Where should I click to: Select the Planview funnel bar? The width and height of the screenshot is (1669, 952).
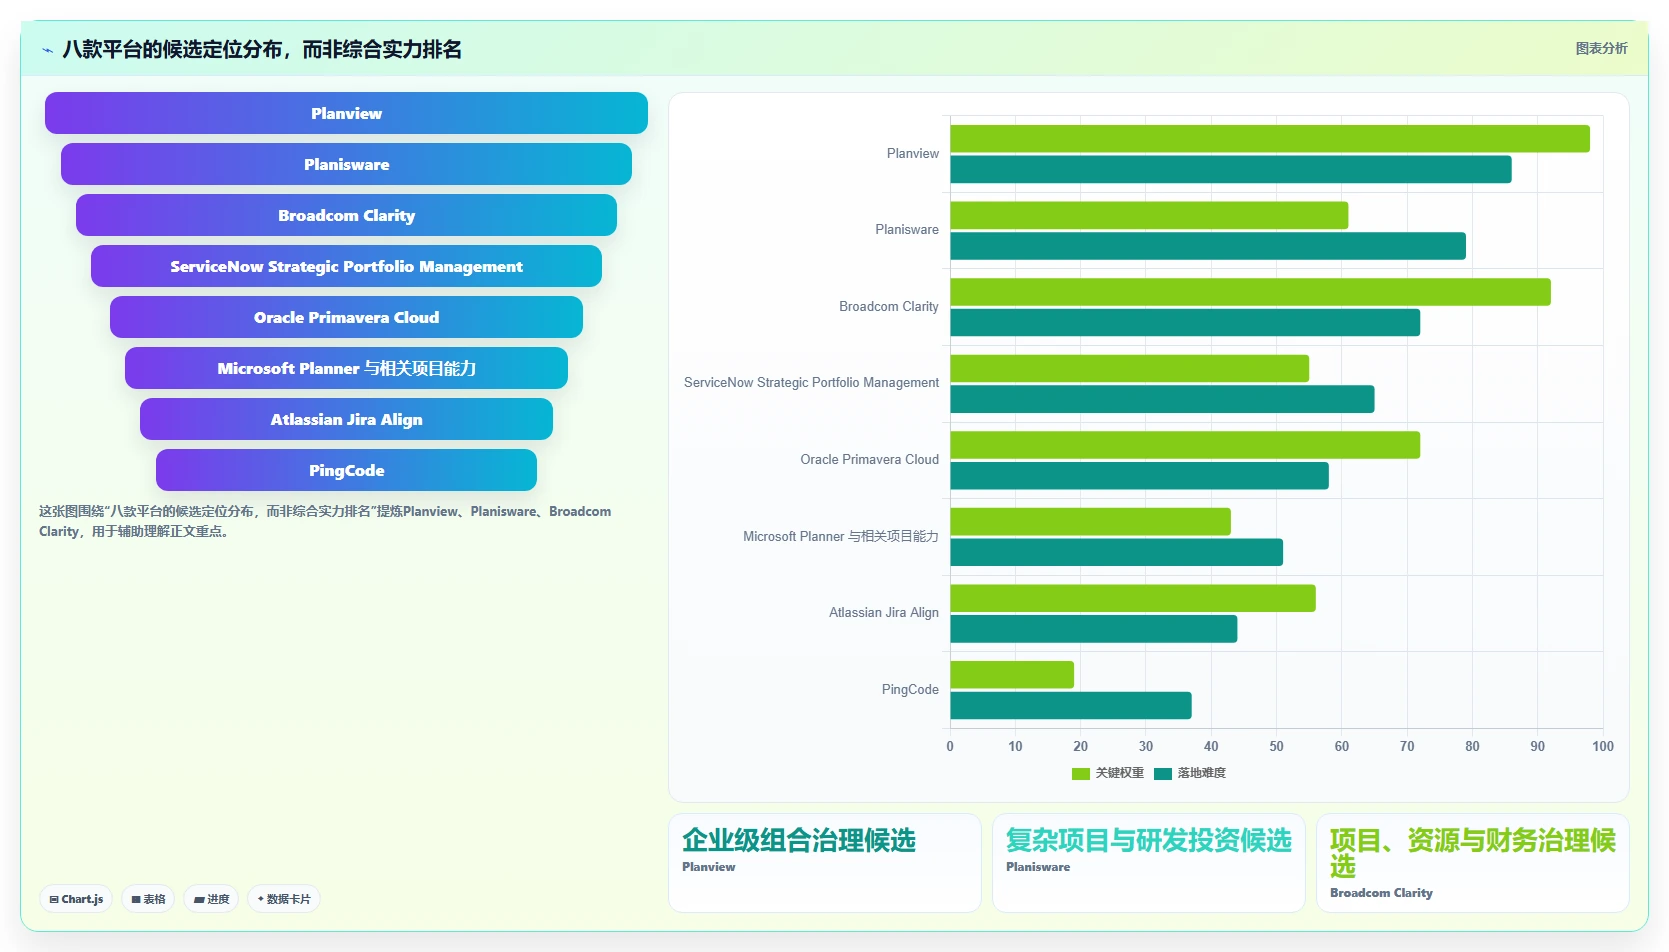[x=346, y=113]
